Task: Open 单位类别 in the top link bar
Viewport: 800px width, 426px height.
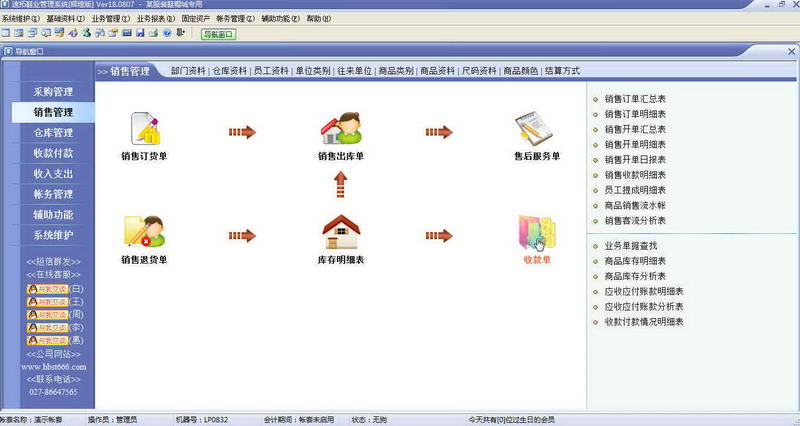Action: [x=313, y=71]
